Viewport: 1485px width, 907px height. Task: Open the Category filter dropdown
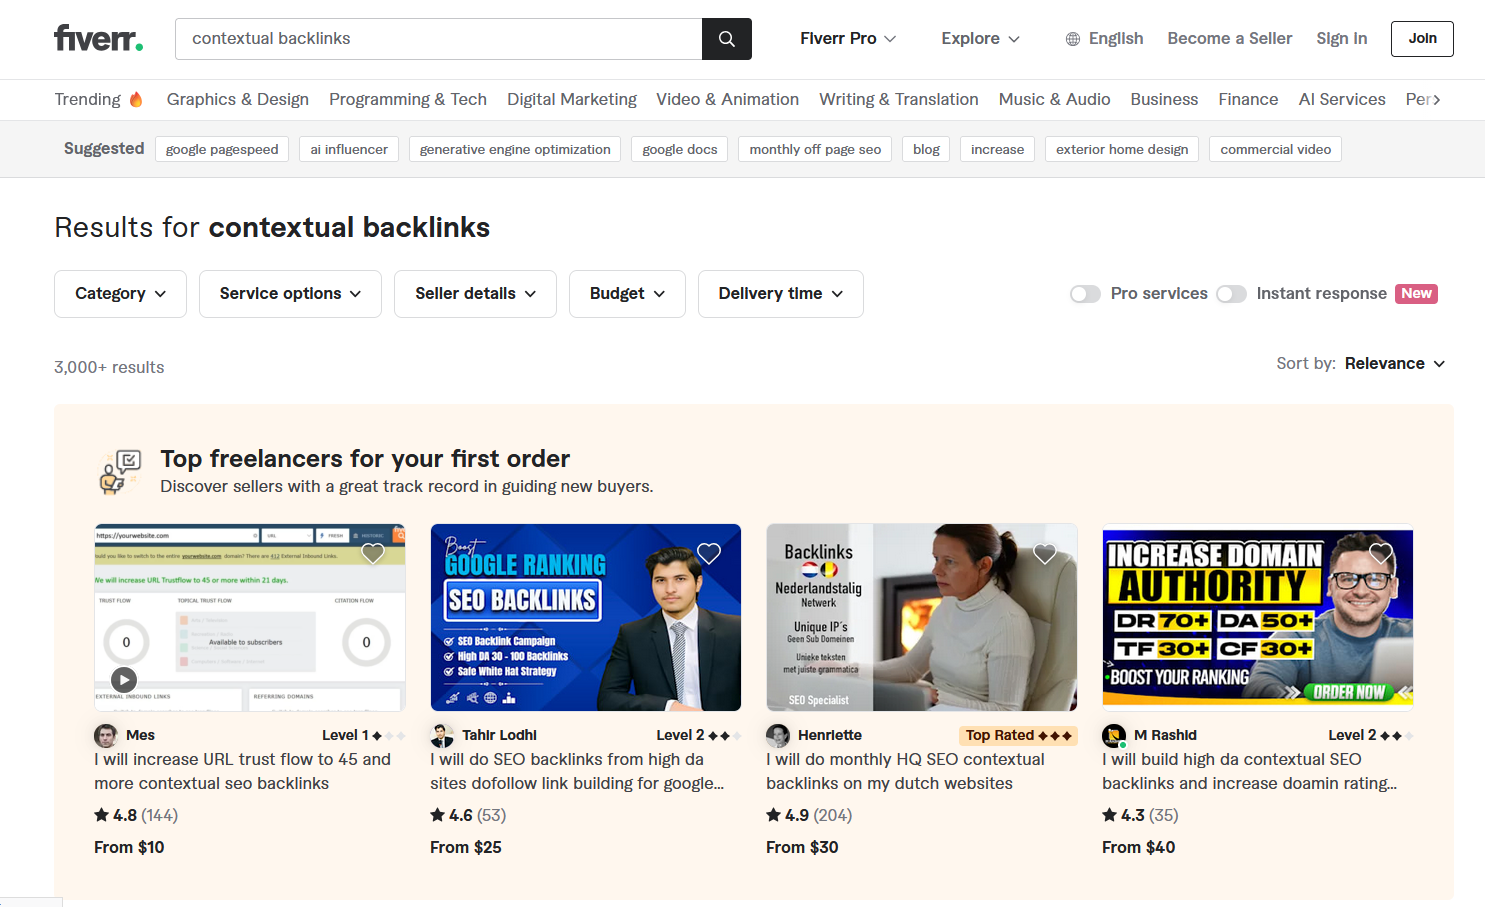pos(120,294)
